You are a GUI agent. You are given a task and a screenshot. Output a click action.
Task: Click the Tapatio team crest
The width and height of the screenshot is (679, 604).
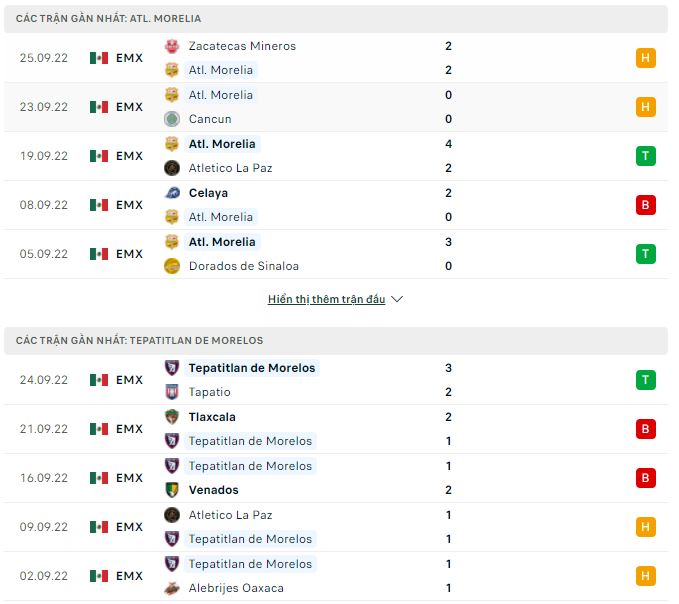pos(172,392)
